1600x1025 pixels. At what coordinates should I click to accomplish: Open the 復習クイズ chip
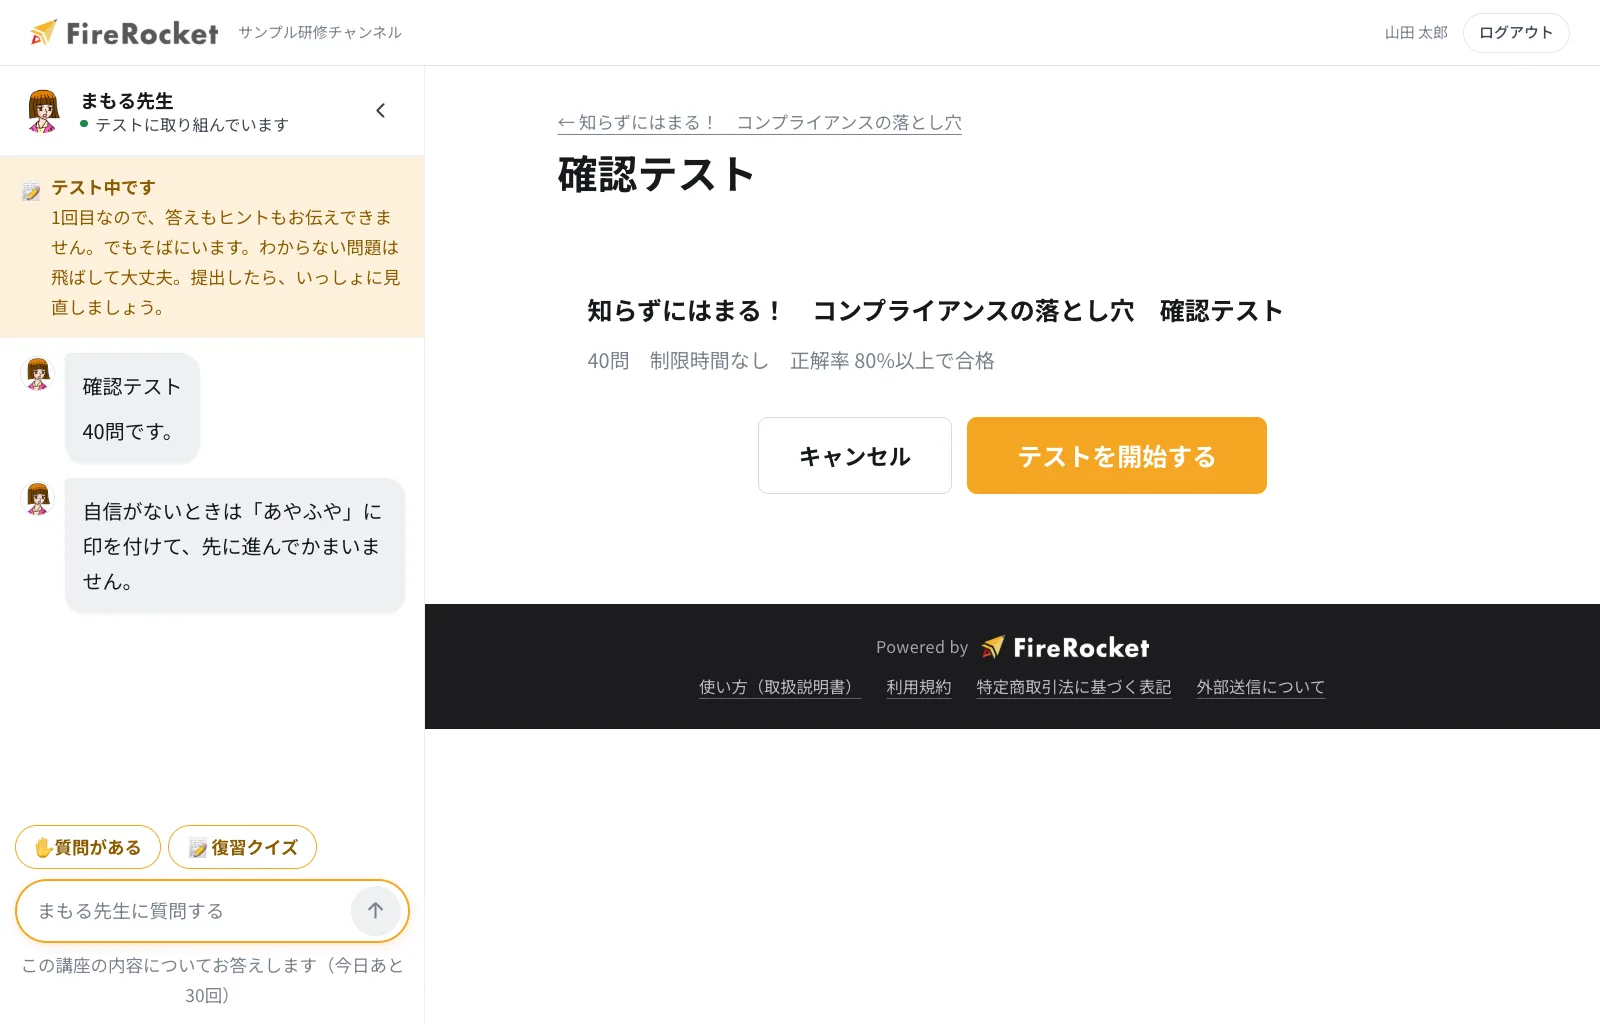[243, 847]
